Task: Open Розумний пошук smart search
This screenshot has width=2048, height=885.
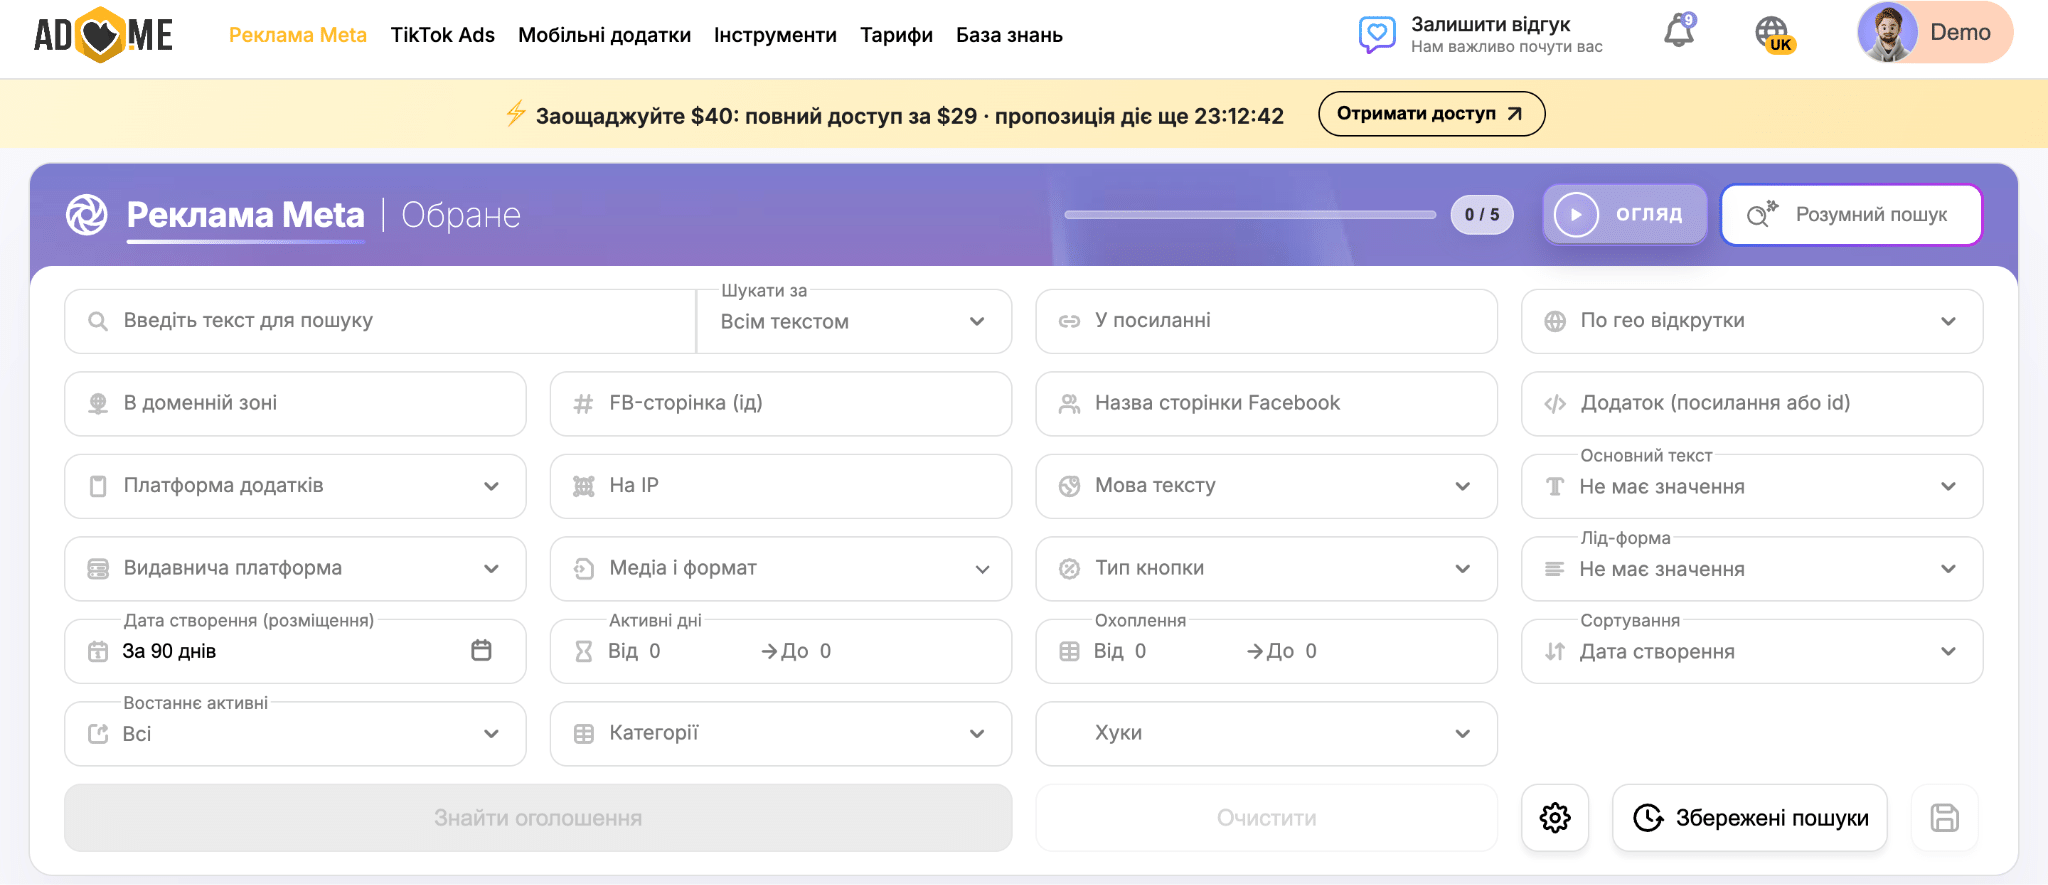Action: (x=1851, y=214)
